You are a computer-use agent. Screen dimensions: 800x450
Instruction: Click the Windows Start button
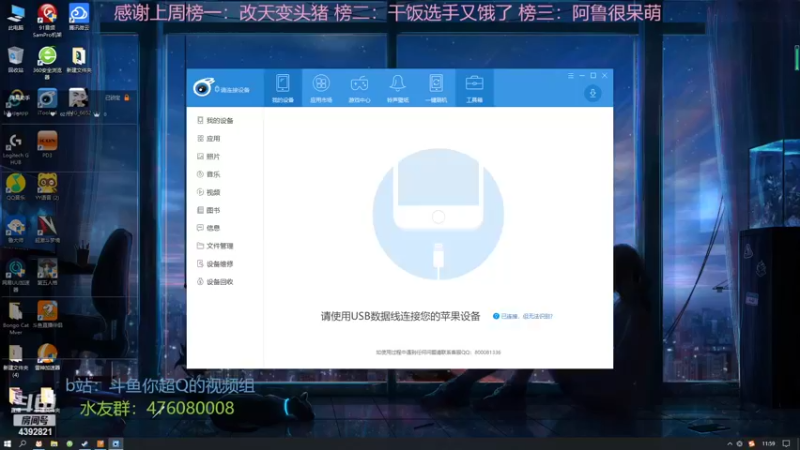[x=7, y=444]
